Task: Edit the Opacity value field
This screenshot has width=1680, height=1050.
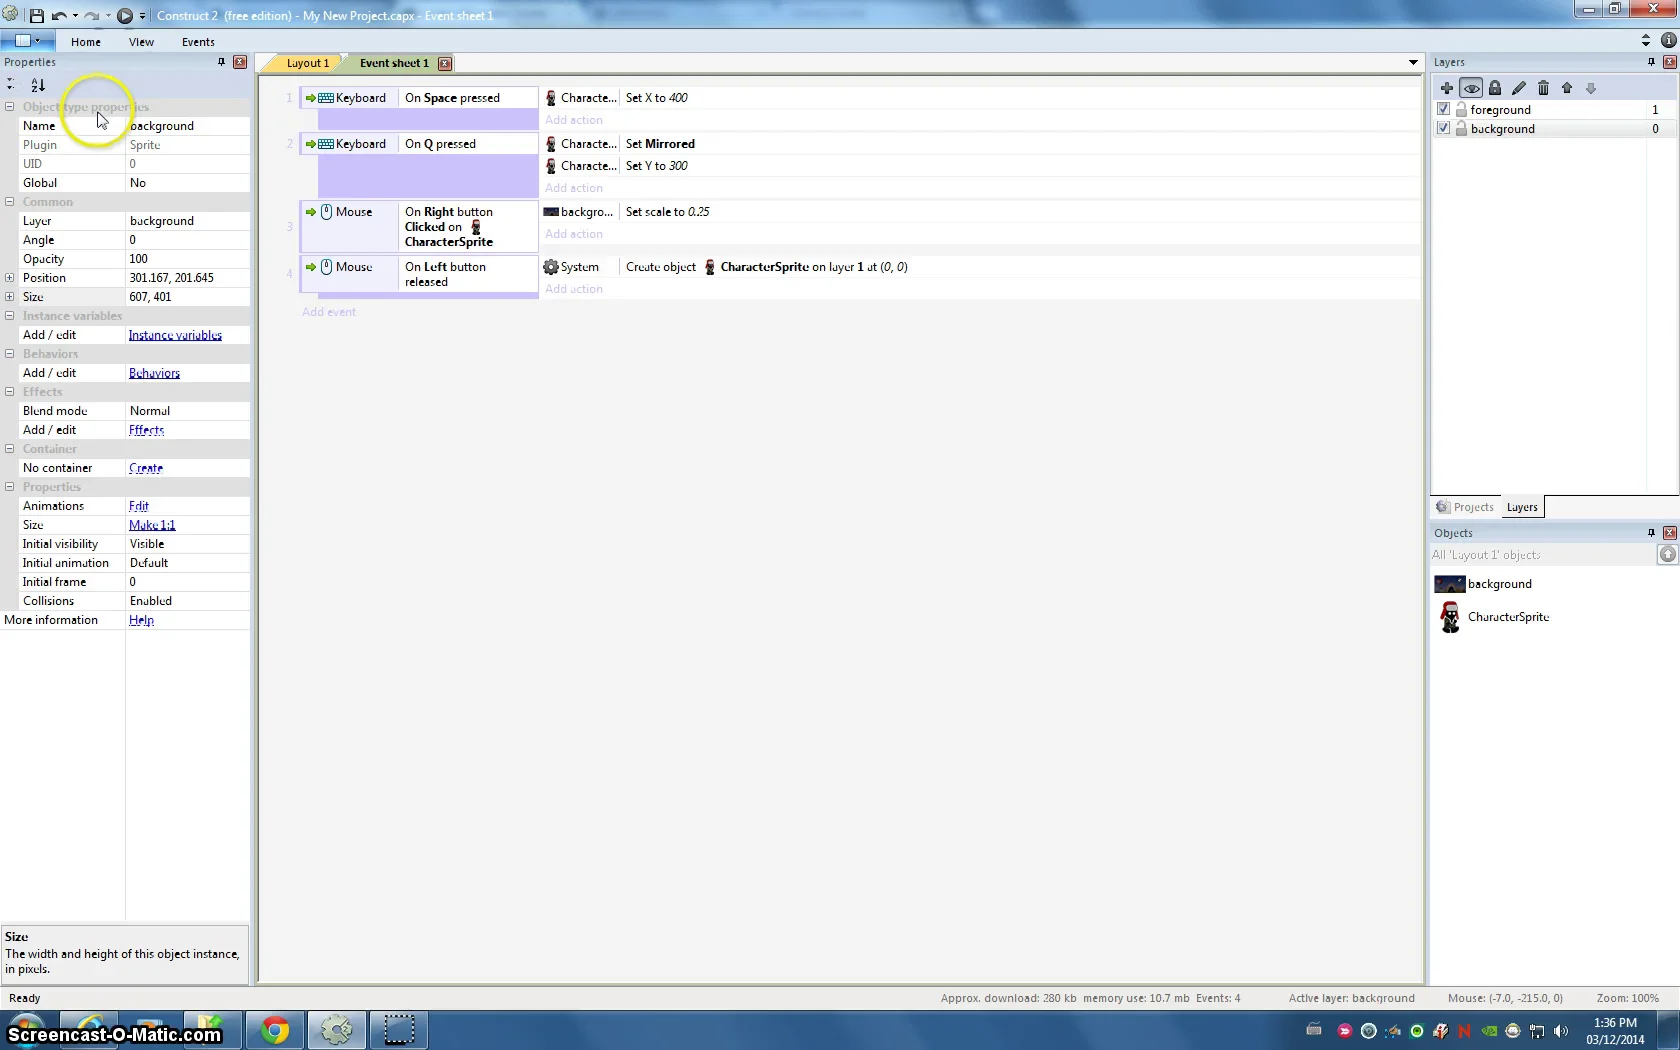Action: tap(187, 259)
